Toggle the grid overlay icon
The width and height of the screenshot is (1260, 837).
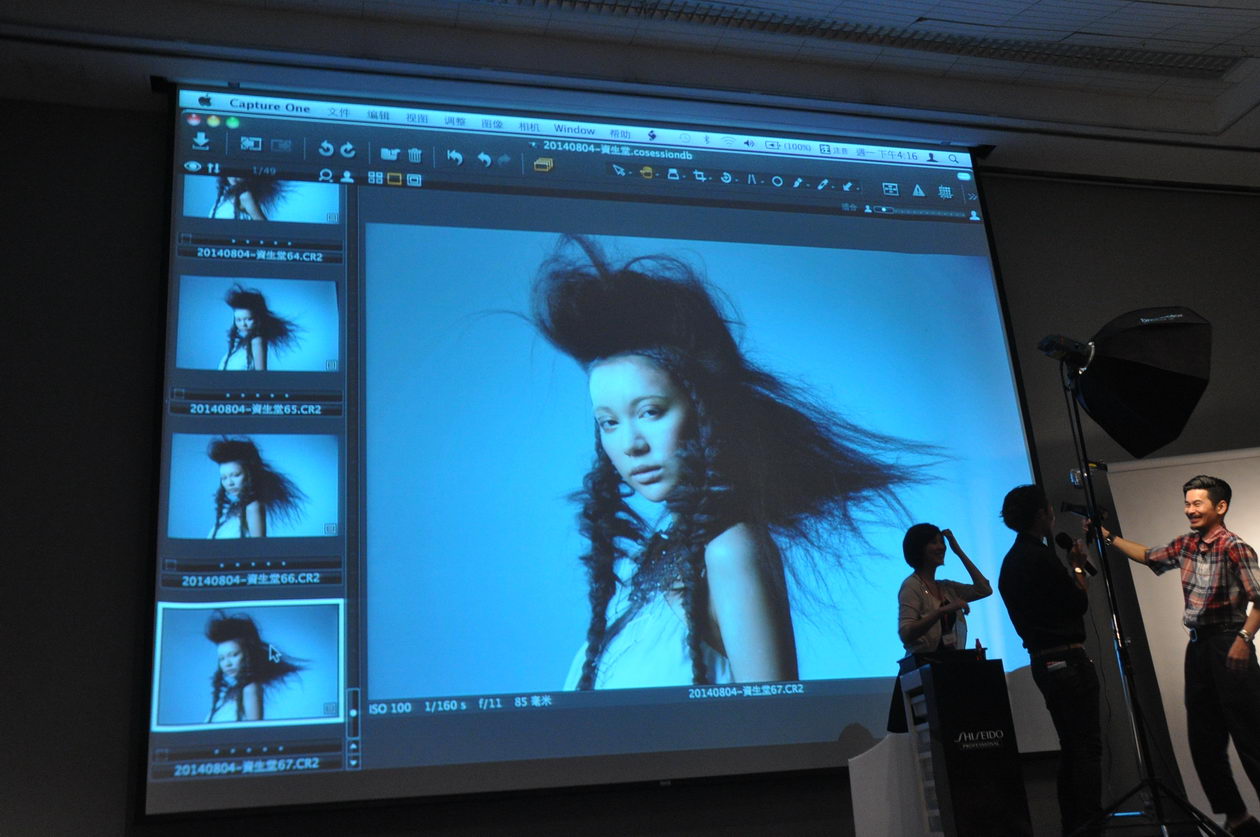coord(945,191)
